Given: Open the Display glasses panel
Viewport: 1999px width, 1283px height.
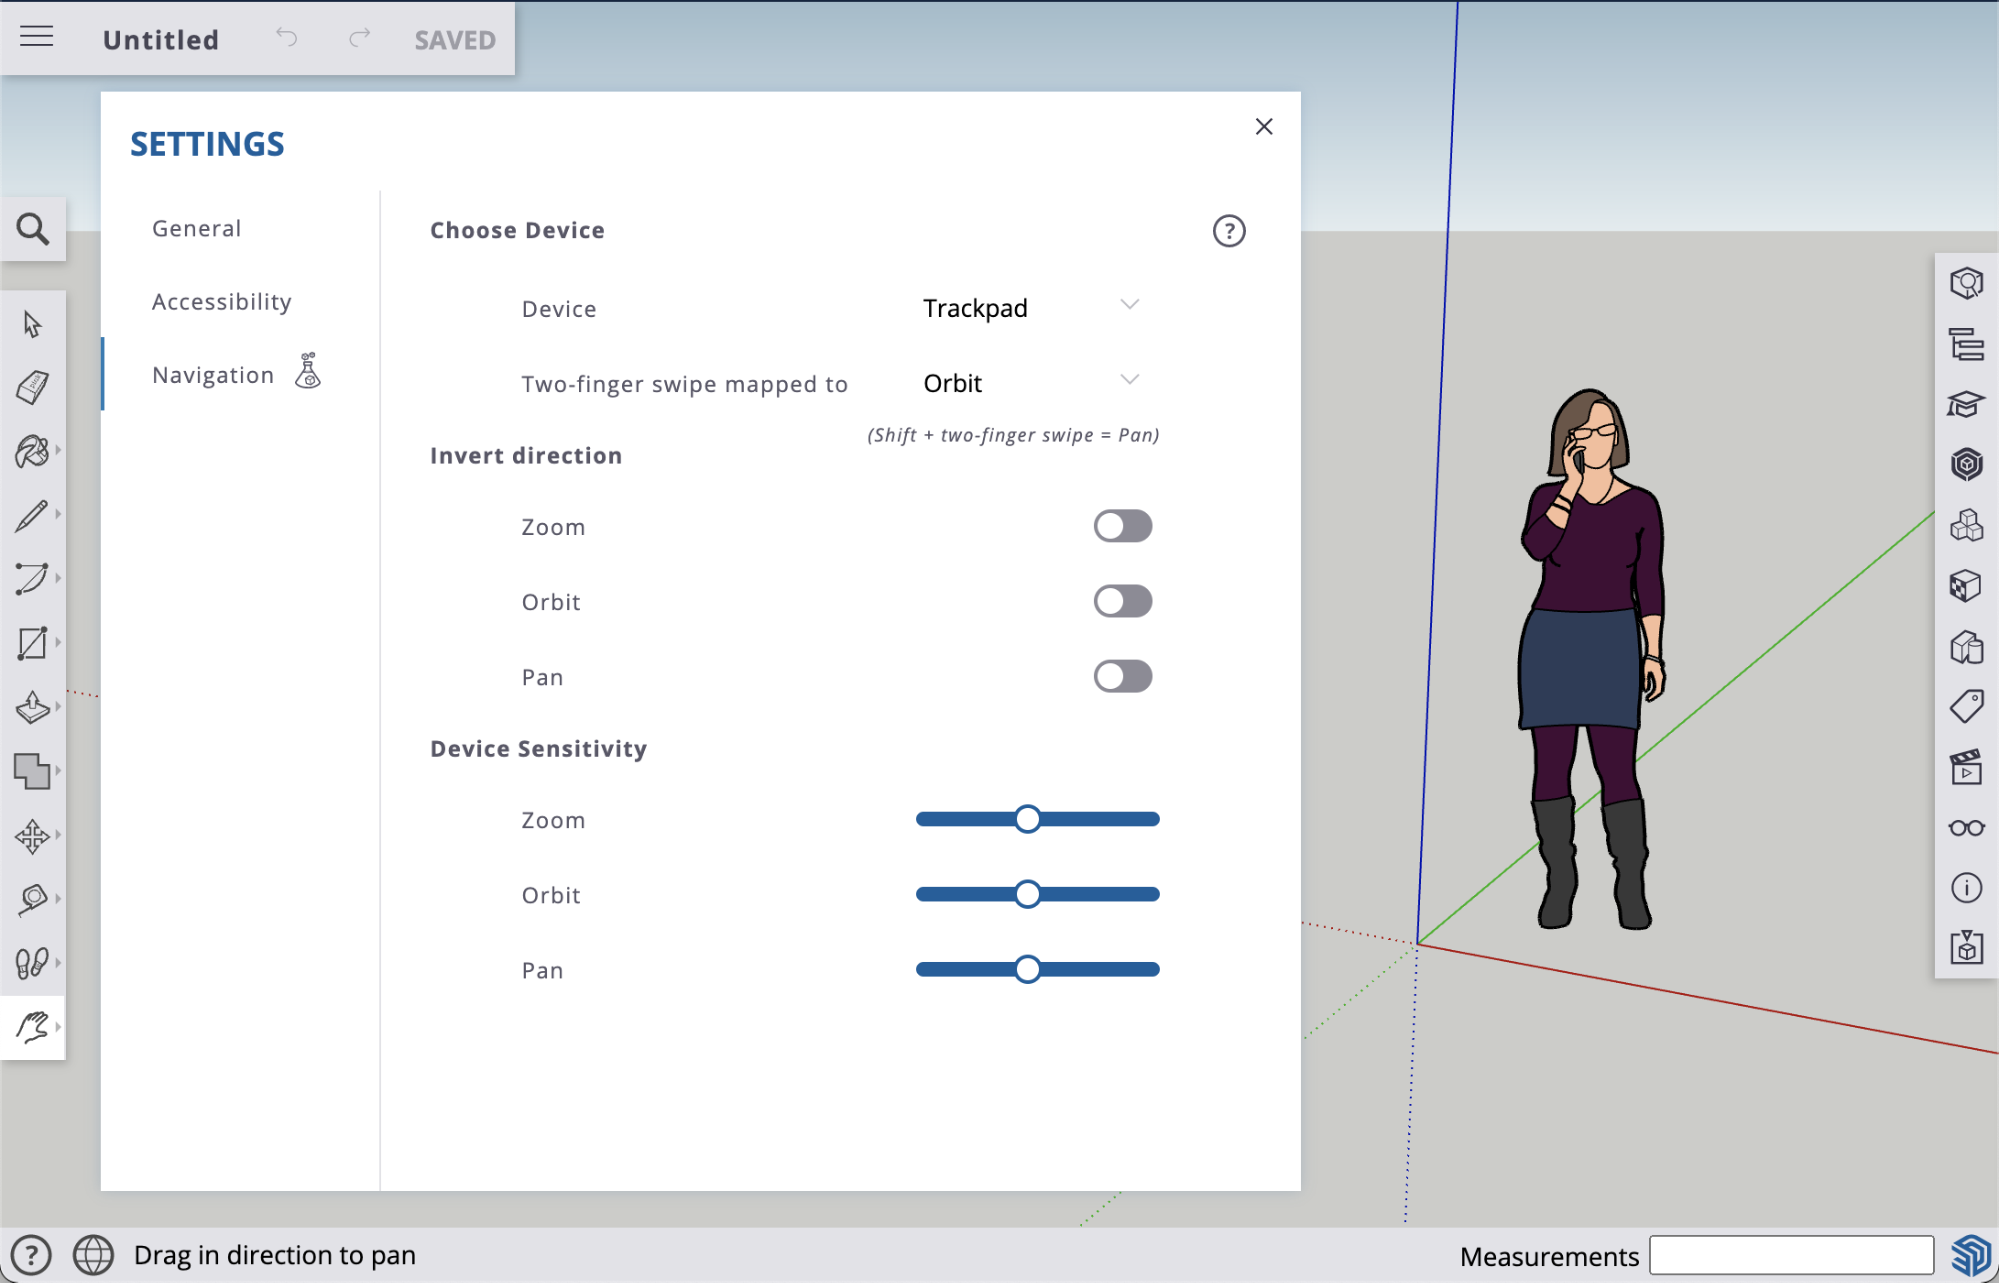Looking at the screenshot, I should click(1966, 828).
